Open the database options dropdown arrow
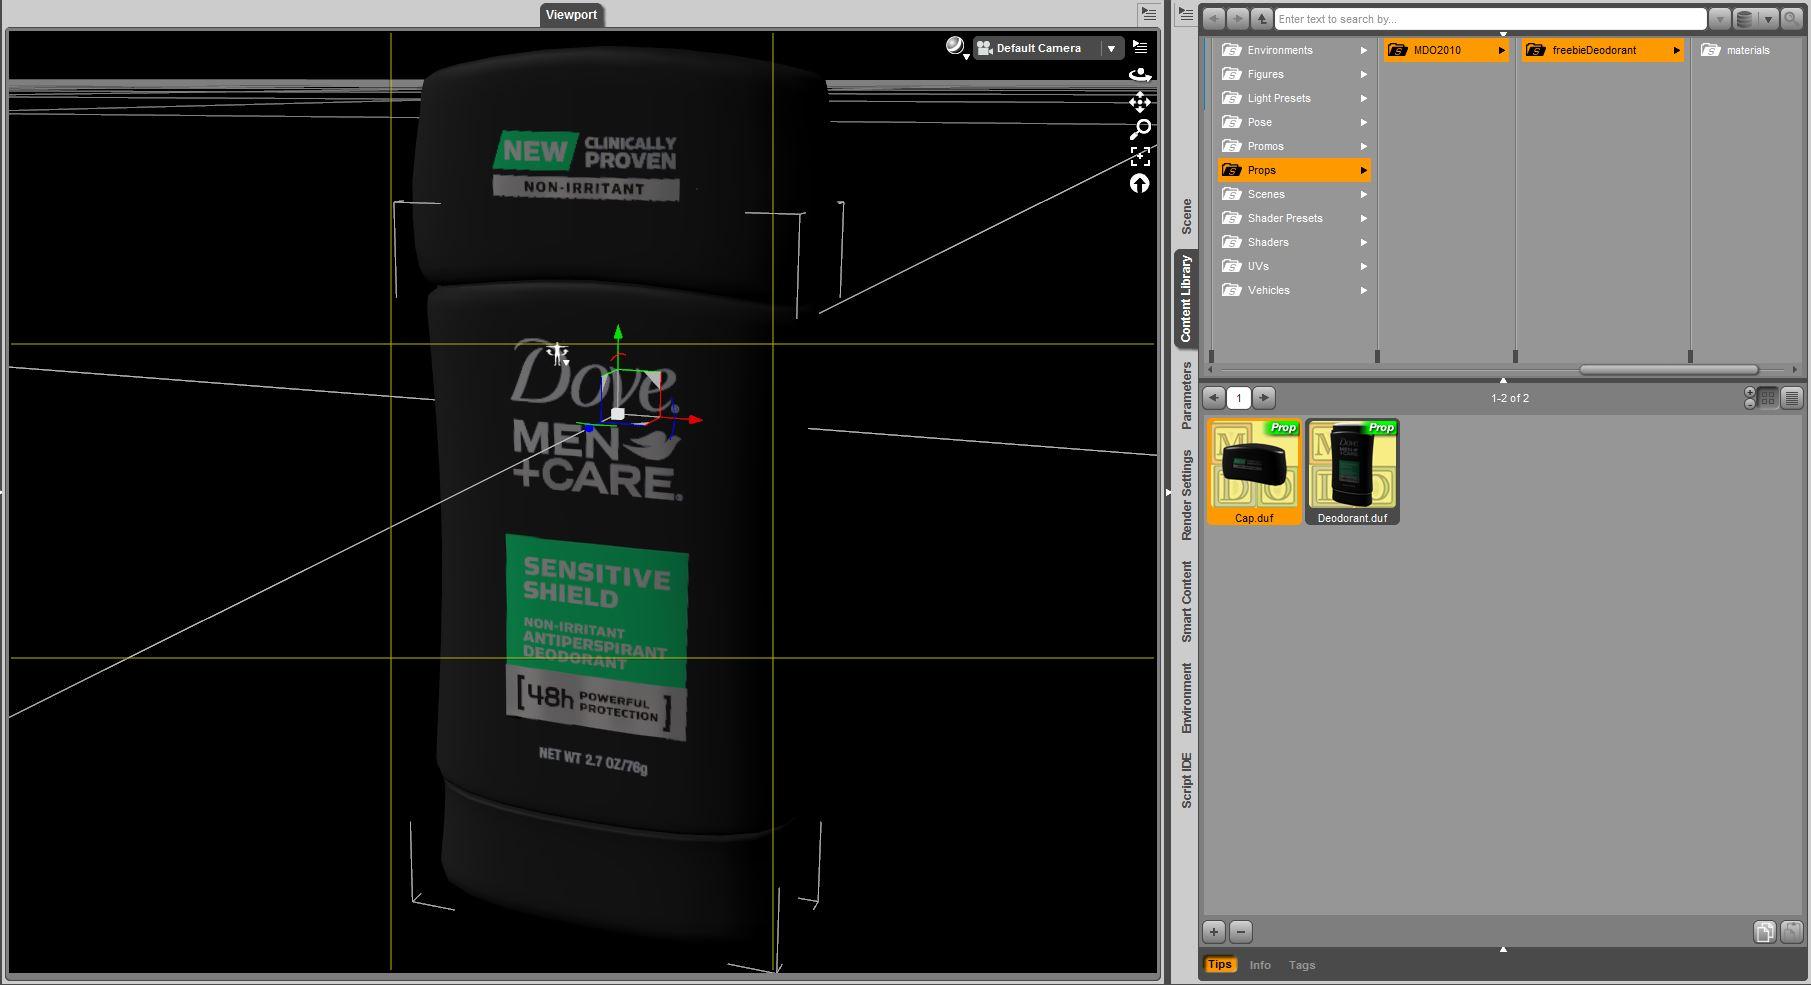The image size is (1811, 985). (x=1768, y=19)
